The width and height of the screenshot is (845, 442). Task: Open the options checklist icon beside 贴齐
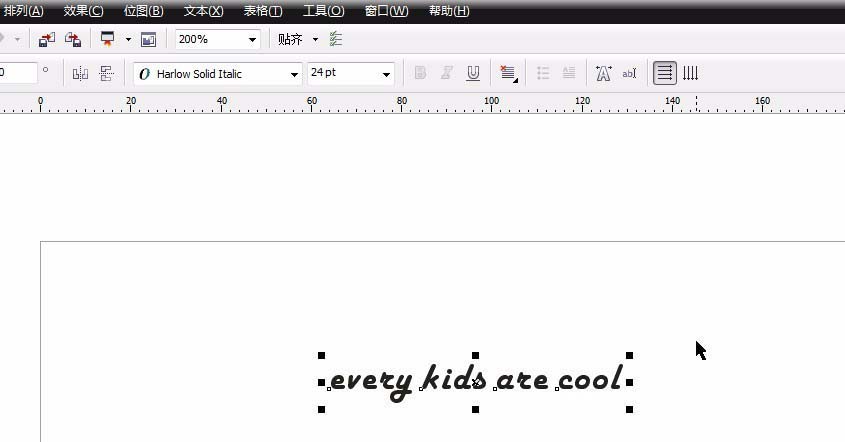click(x=336, y=39)
